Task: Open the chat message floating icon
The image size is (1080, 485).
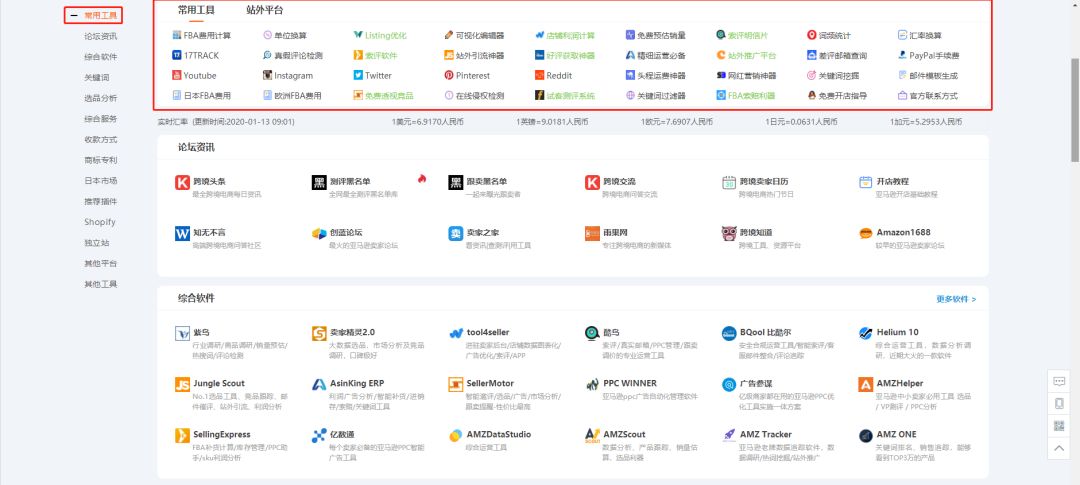Action: (1059, 381)
